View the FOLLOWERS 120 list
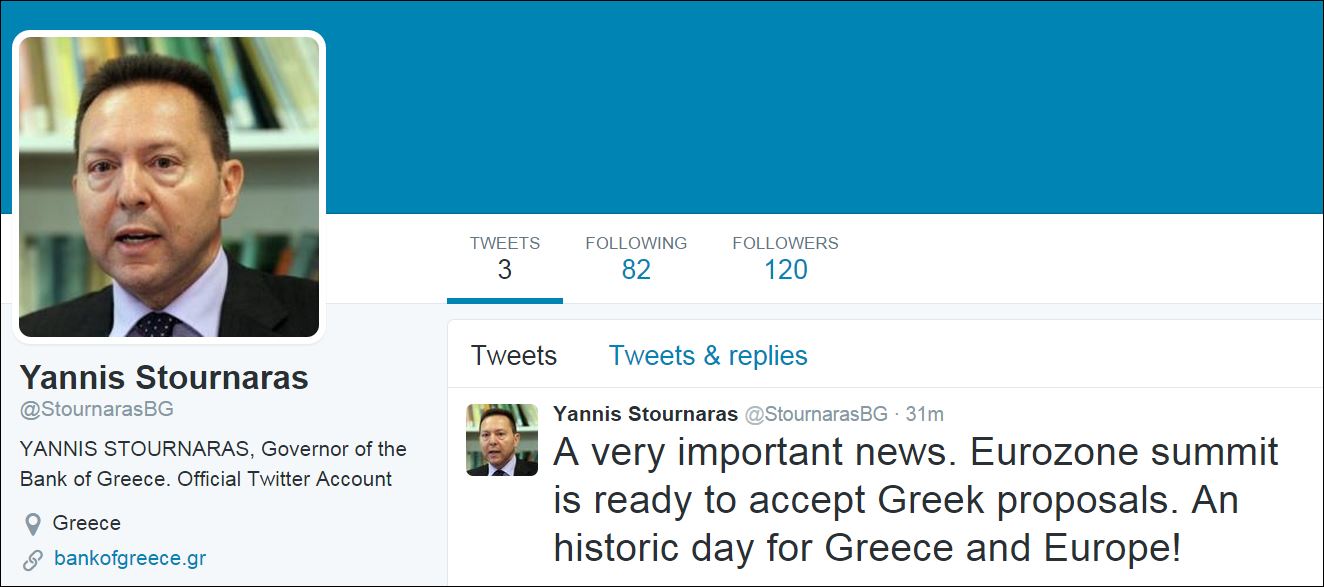1324x587 pixels. [785, 258]
